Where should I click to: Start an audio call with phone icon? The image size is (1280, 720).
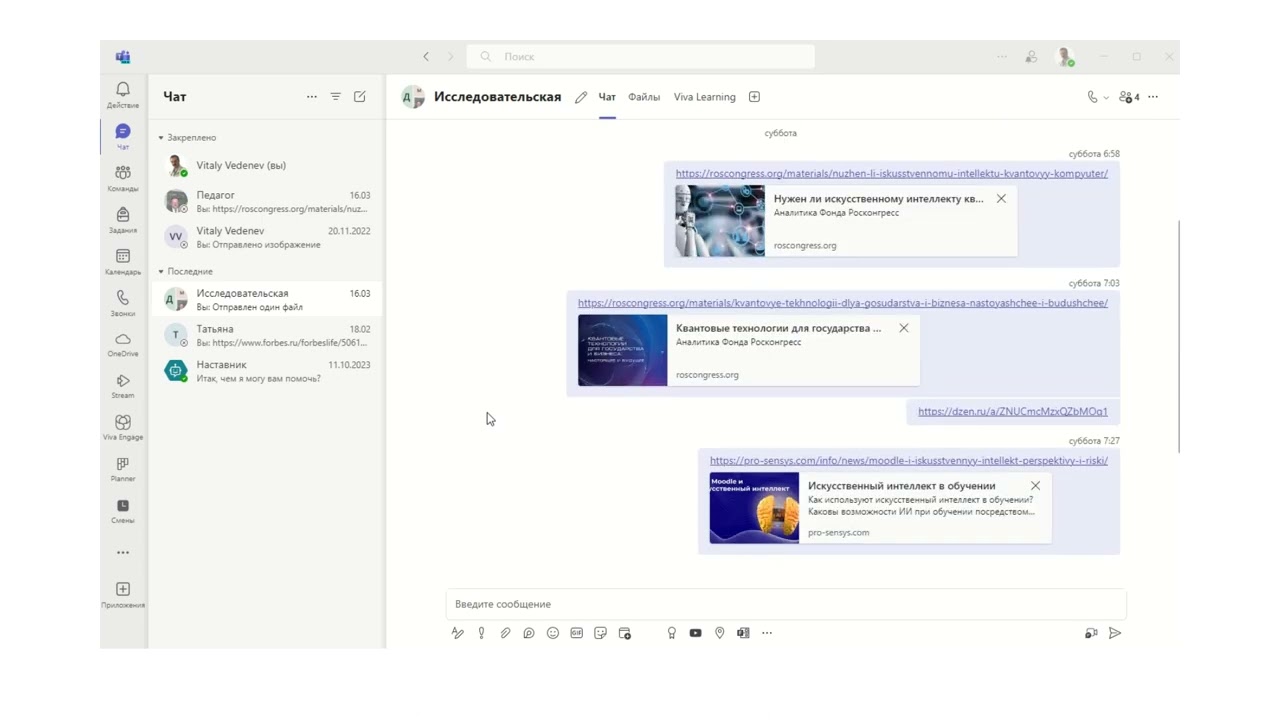tap(1092, 97)
